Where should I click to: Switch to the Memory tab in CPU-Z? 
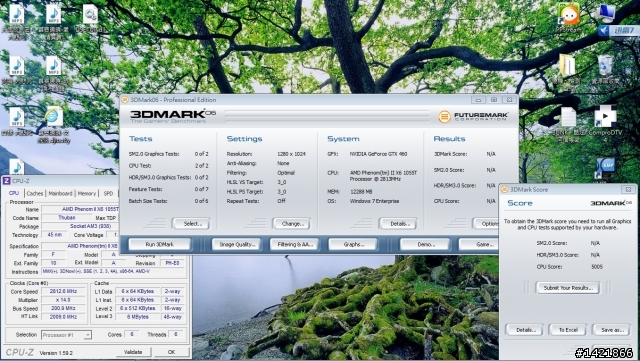click(x=87, y=194)
